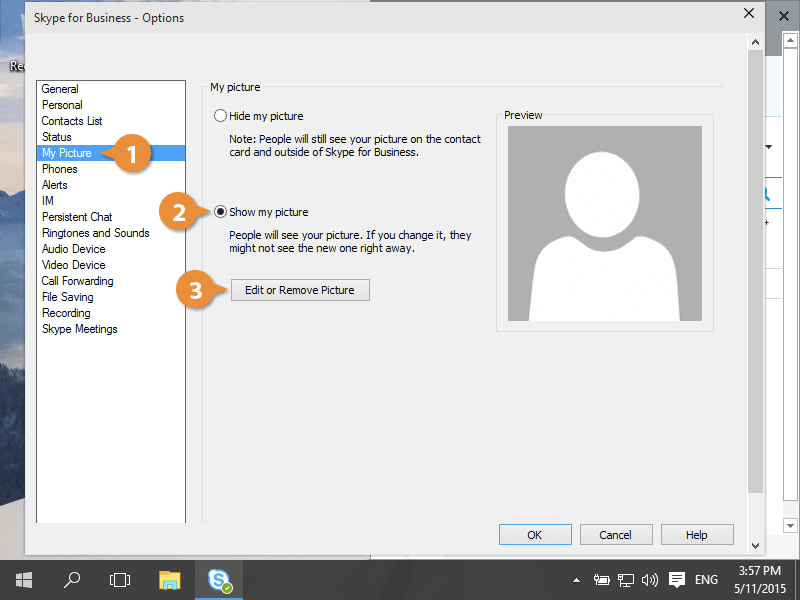800x600 pixels.
Task: Click the Edit or Remove Picture button
Action: (x=300, y=290)
